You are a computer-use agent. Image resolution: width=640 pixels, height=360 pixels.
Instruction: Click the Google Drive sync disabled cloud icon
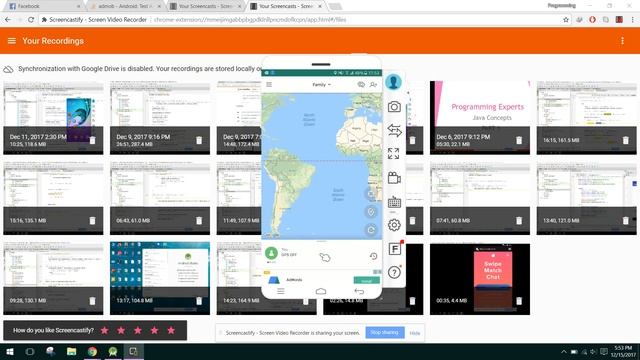(x=8, y=69)
